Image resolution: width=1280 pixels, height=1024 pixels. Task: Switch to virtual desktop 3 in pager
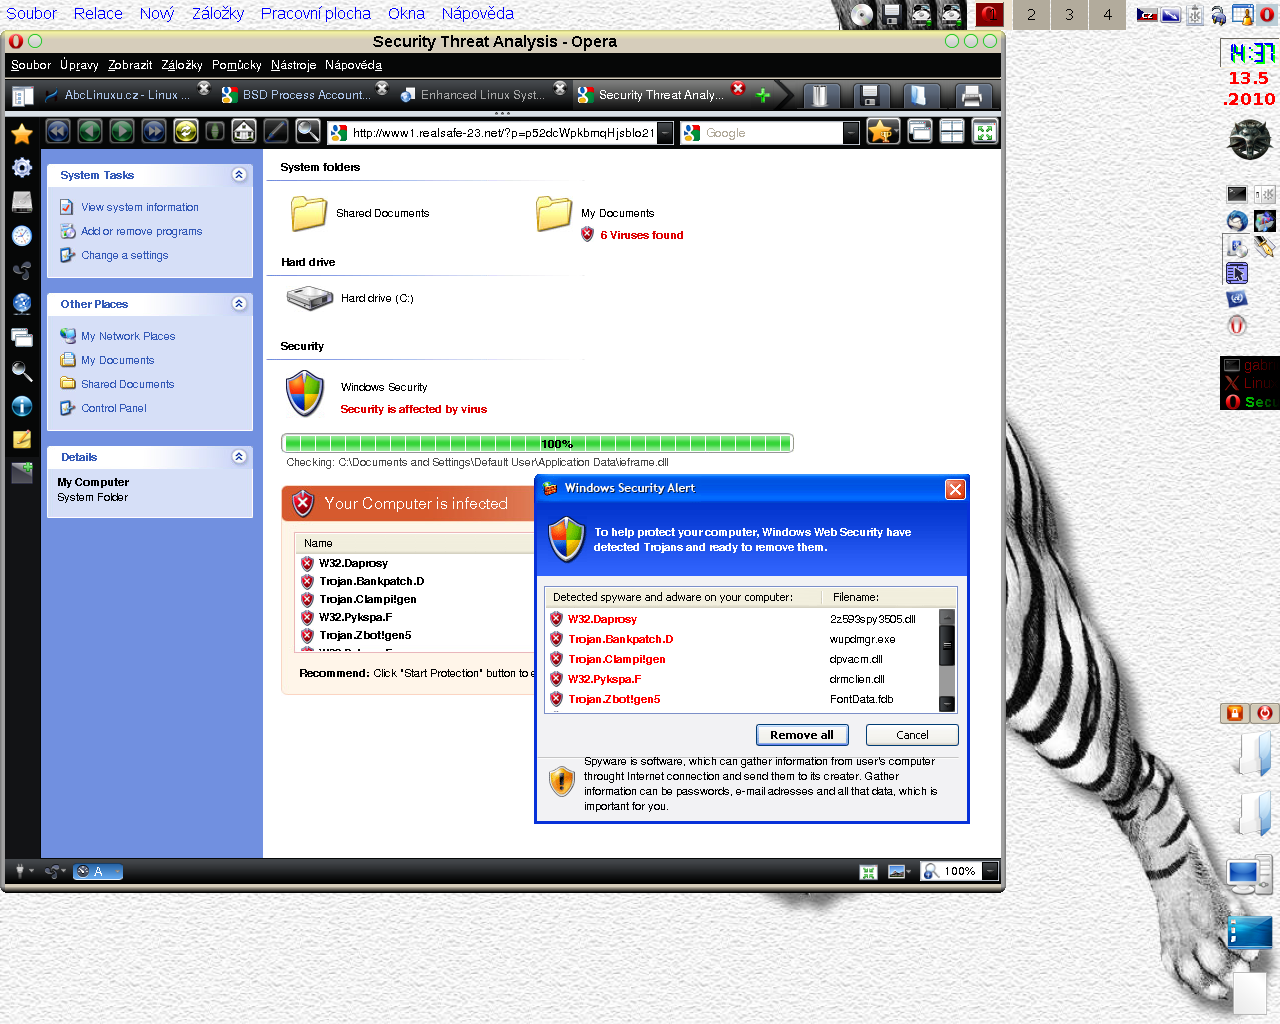point(1069,15)
